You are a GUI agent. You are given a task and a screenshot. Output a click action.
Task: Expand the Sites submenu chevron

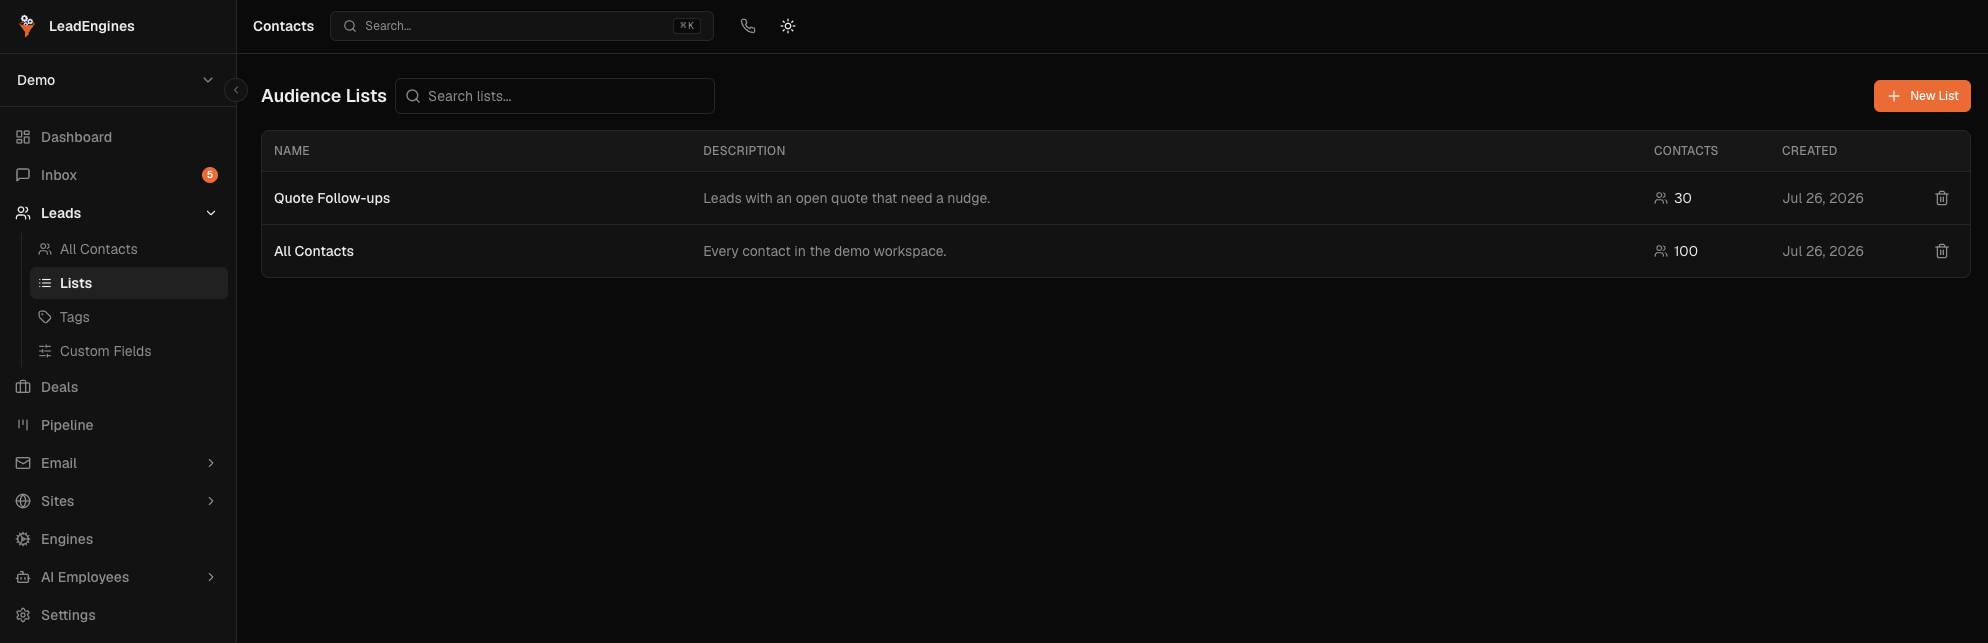[x=211, y=501]
